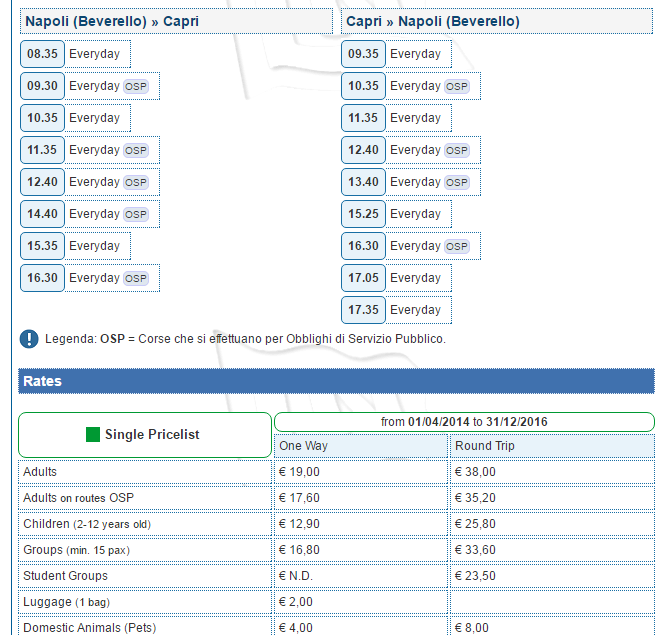Choose the 15.25 departure from Capri
Viewport: 656px width, 635px height.
(x=363, y=214)
